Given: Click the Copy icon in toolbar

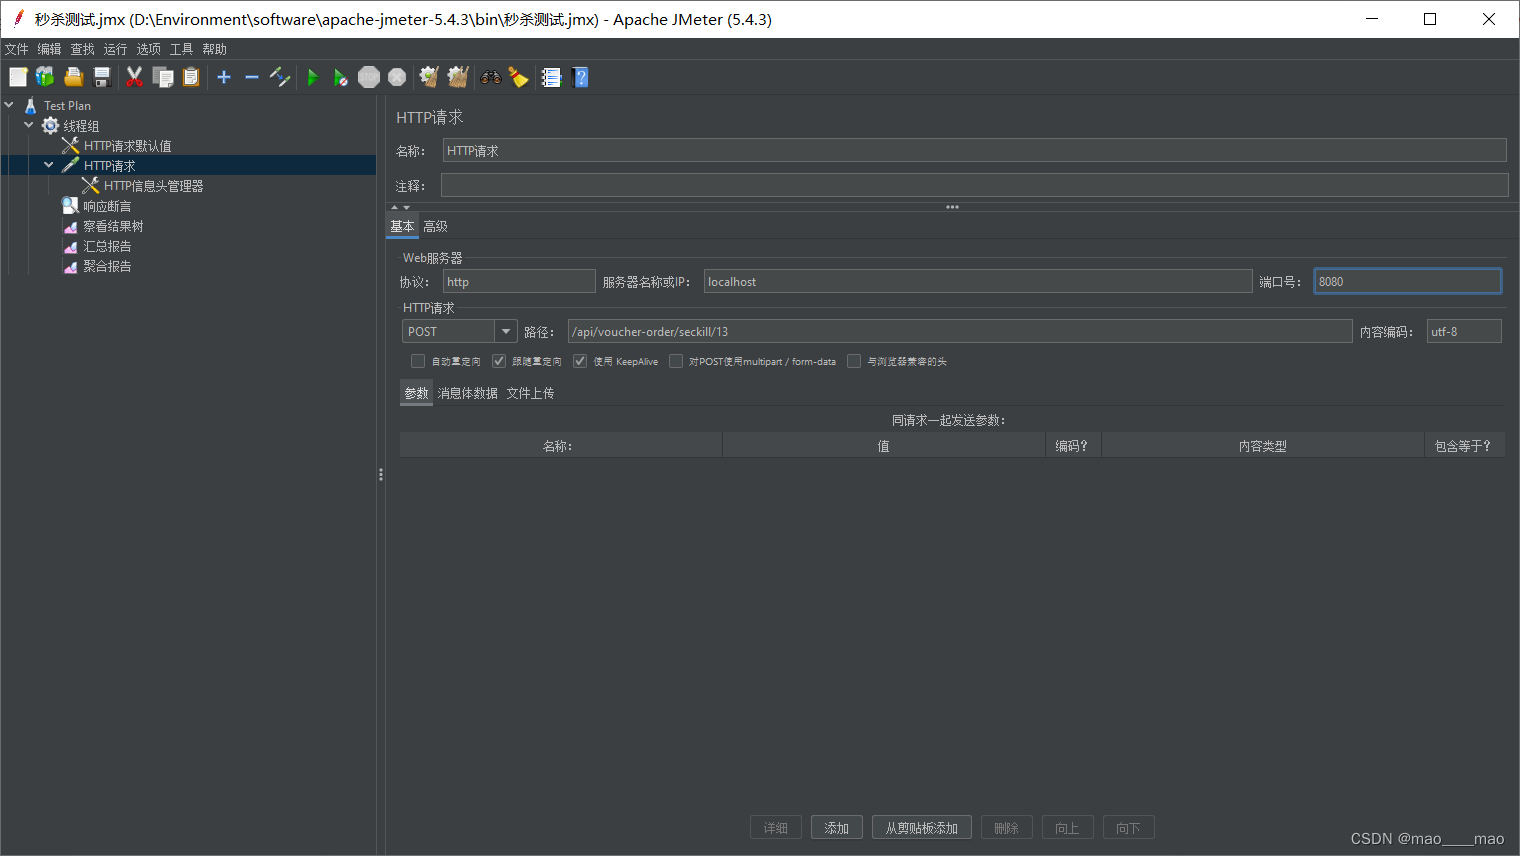Looking at the screenshot, I should pos(163,77).
